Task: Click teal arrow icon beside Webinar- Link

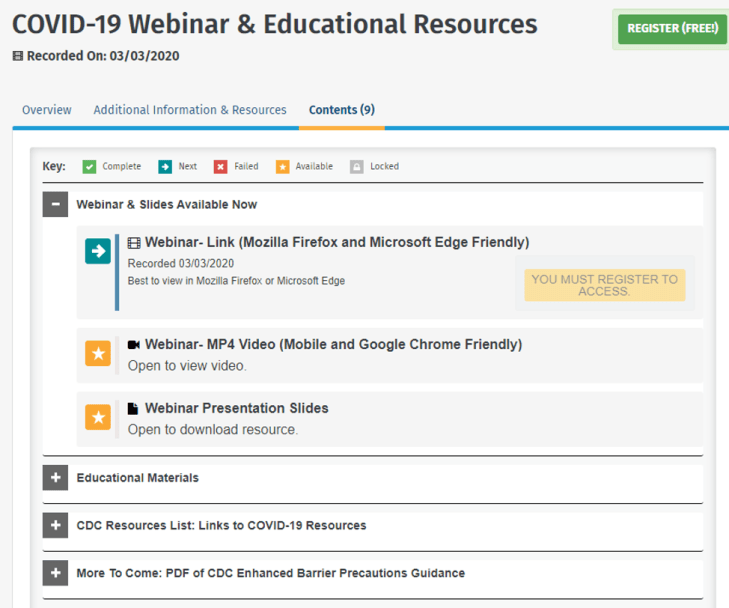Action: [x=98, y=252]
